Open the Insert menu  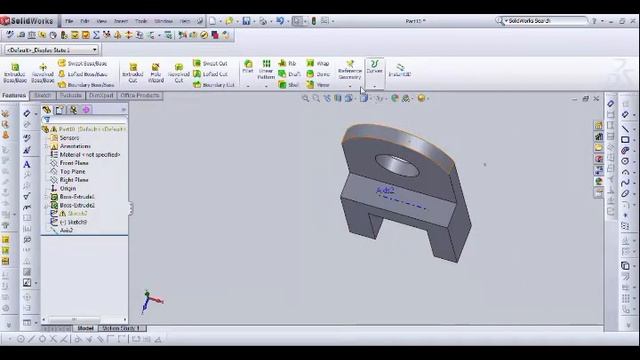[x=121, y=21]
